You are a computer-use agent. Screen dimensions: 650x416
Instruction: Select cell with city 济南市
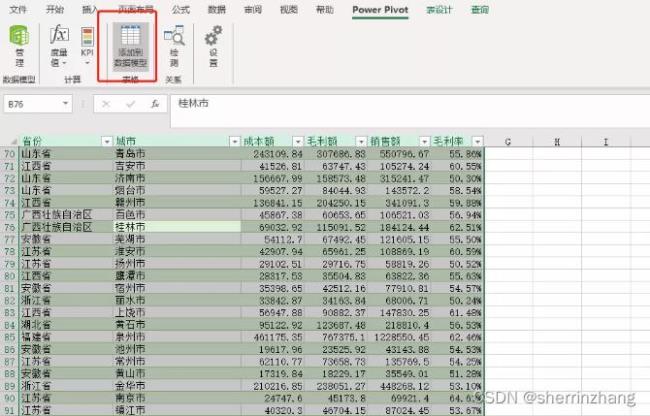177,178
